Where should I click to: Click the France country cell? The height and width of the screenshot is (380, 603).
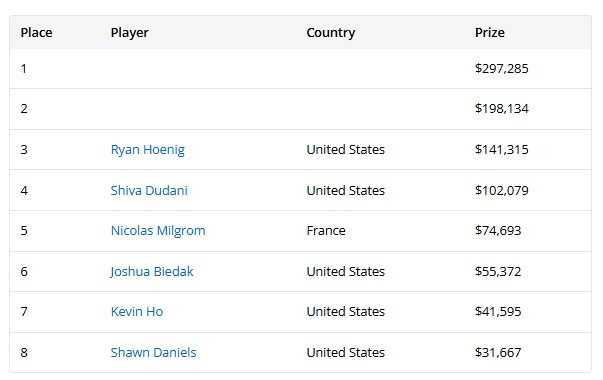[326, 230]
